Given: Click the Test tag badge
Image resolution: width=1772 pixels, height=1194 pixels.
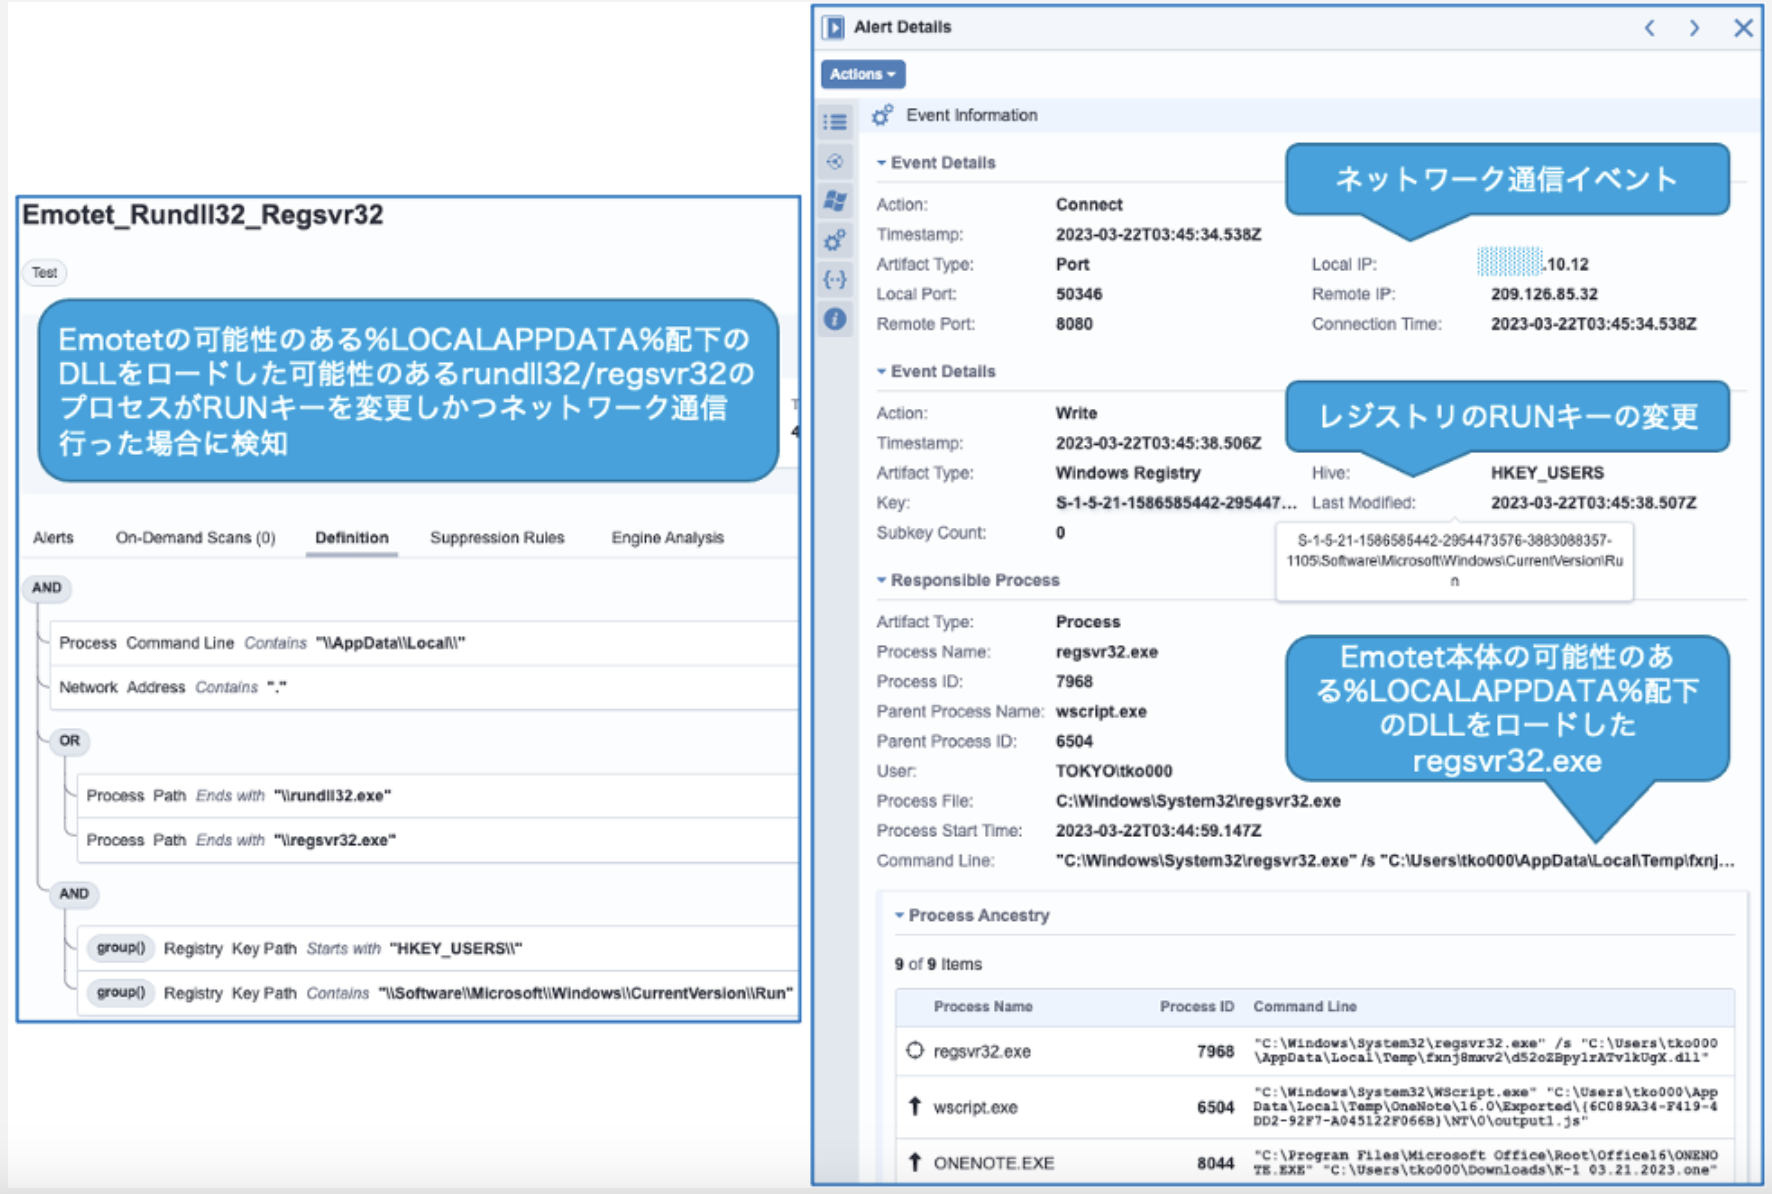Looking at the screenshot, I should 44,272.
